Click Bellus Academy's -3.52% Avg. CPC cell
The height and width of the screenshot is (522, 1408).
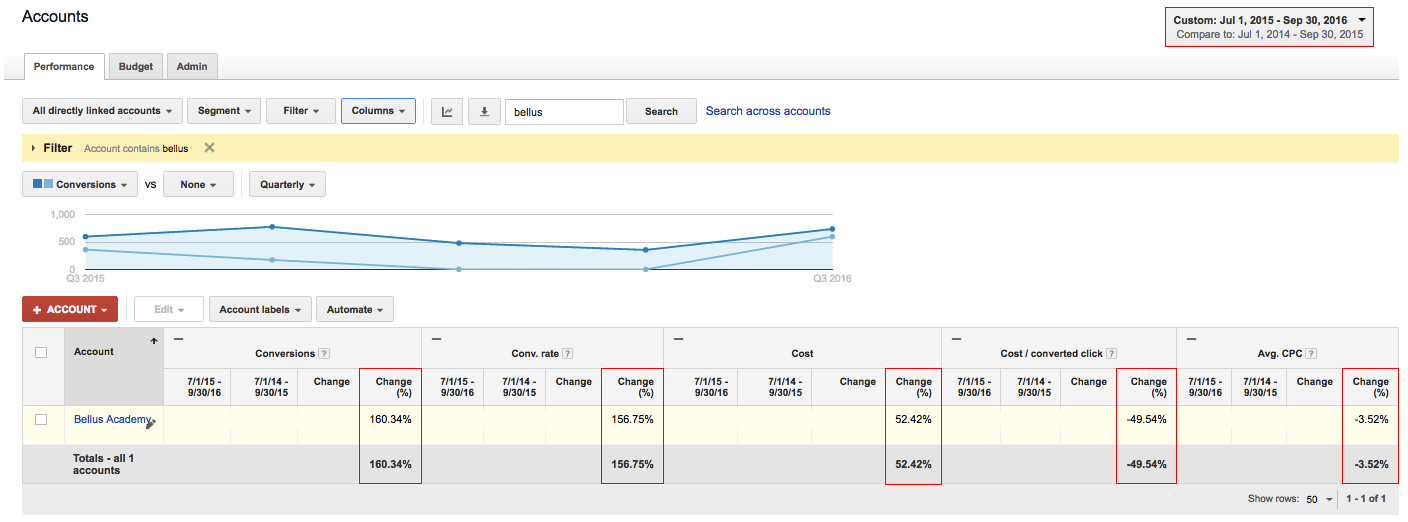click(x=1370, y=425)
